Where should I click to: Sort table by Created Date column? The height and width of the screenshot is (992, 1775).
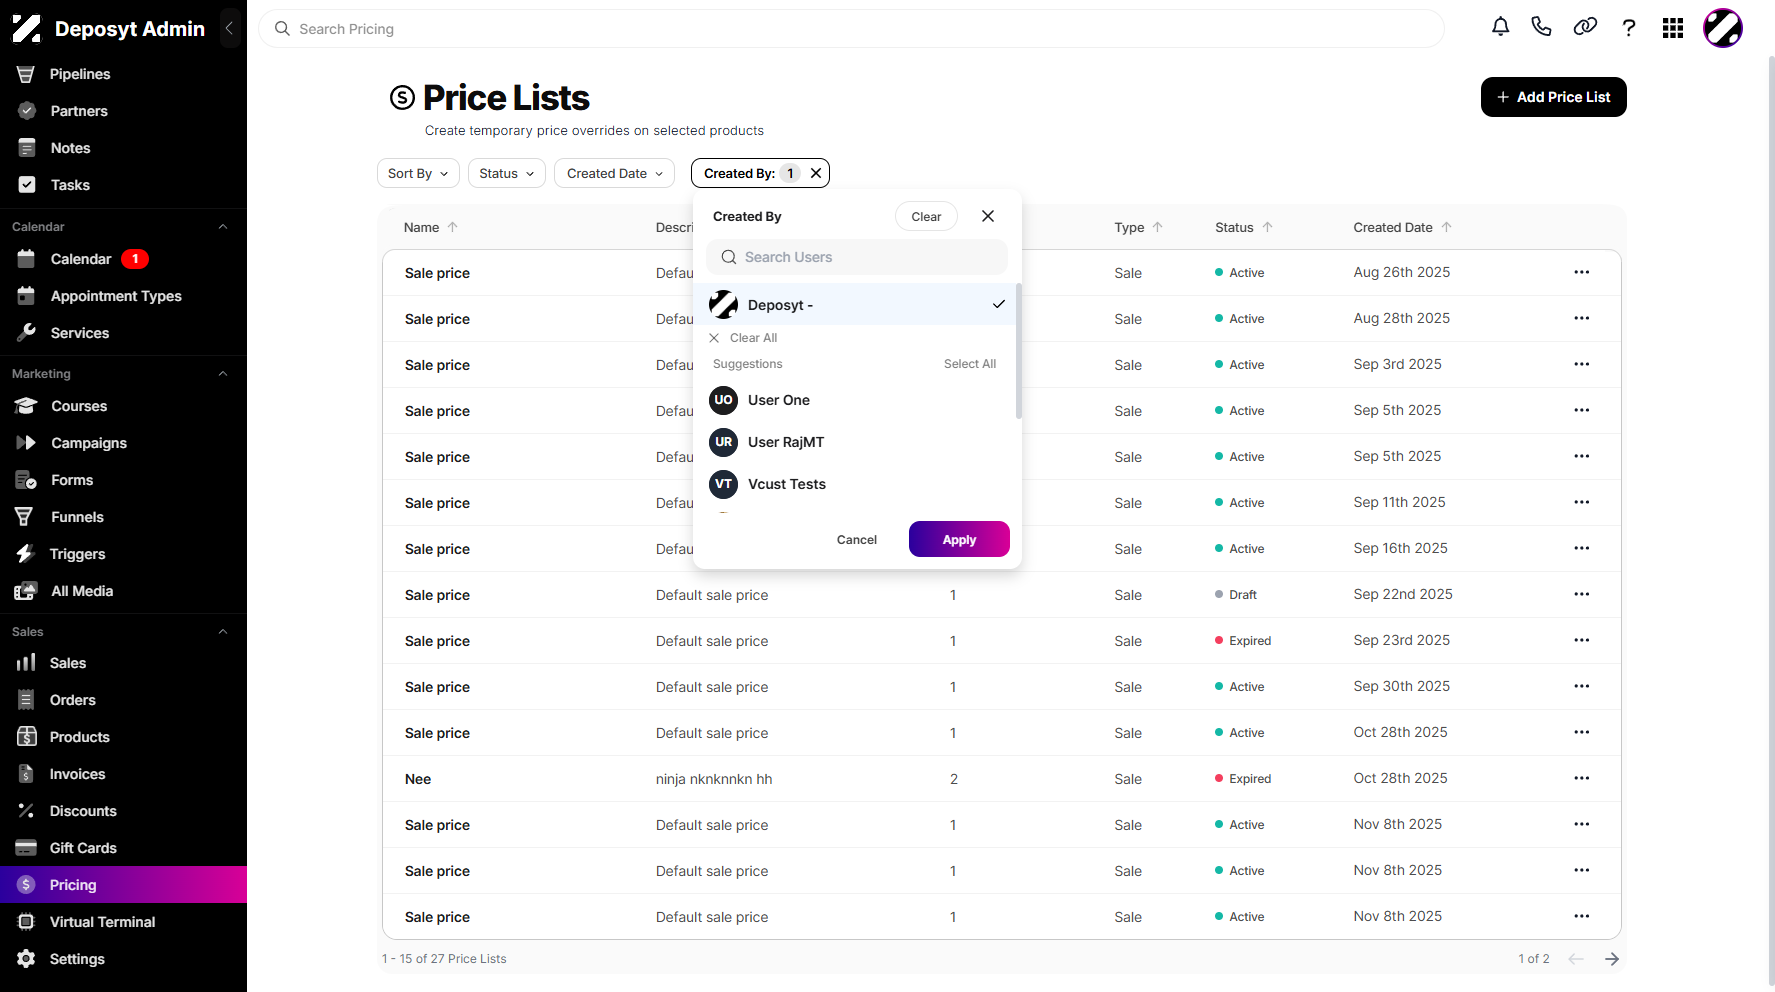click(x=1402, y=227)
